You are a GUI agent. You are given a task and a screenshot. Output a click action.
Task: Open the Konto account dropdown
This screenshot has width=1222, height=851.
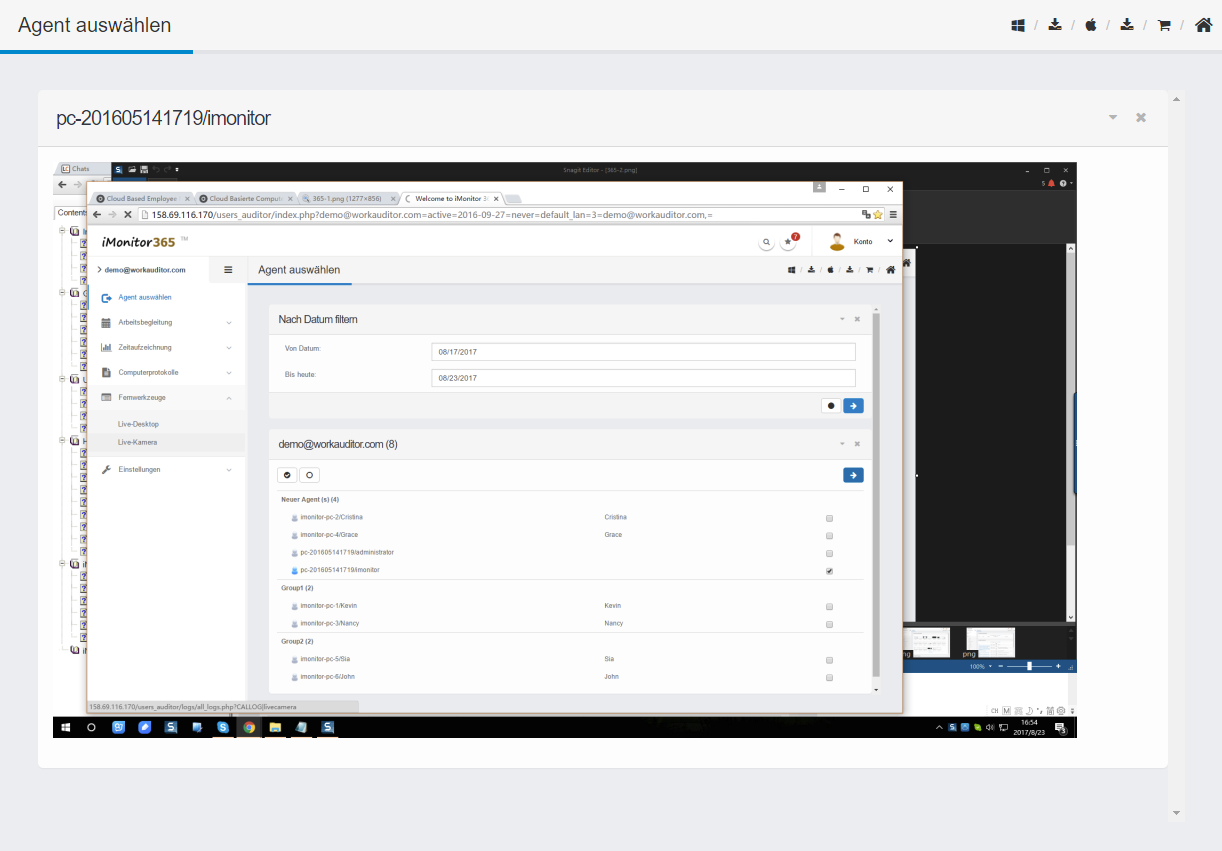pos(861,242)
